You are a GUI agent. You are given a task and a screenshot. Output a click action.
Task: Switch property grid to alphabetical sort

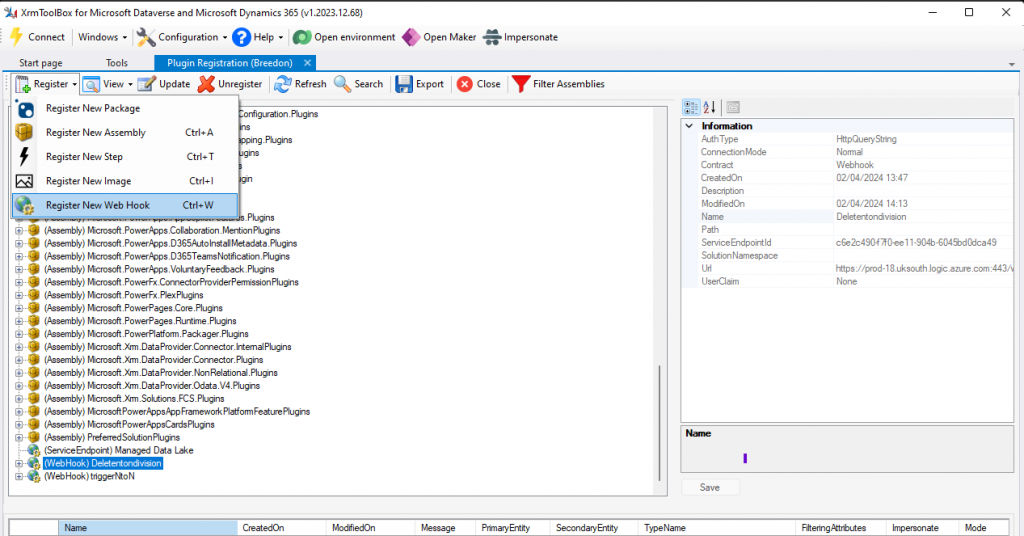[x=709, y=107]
